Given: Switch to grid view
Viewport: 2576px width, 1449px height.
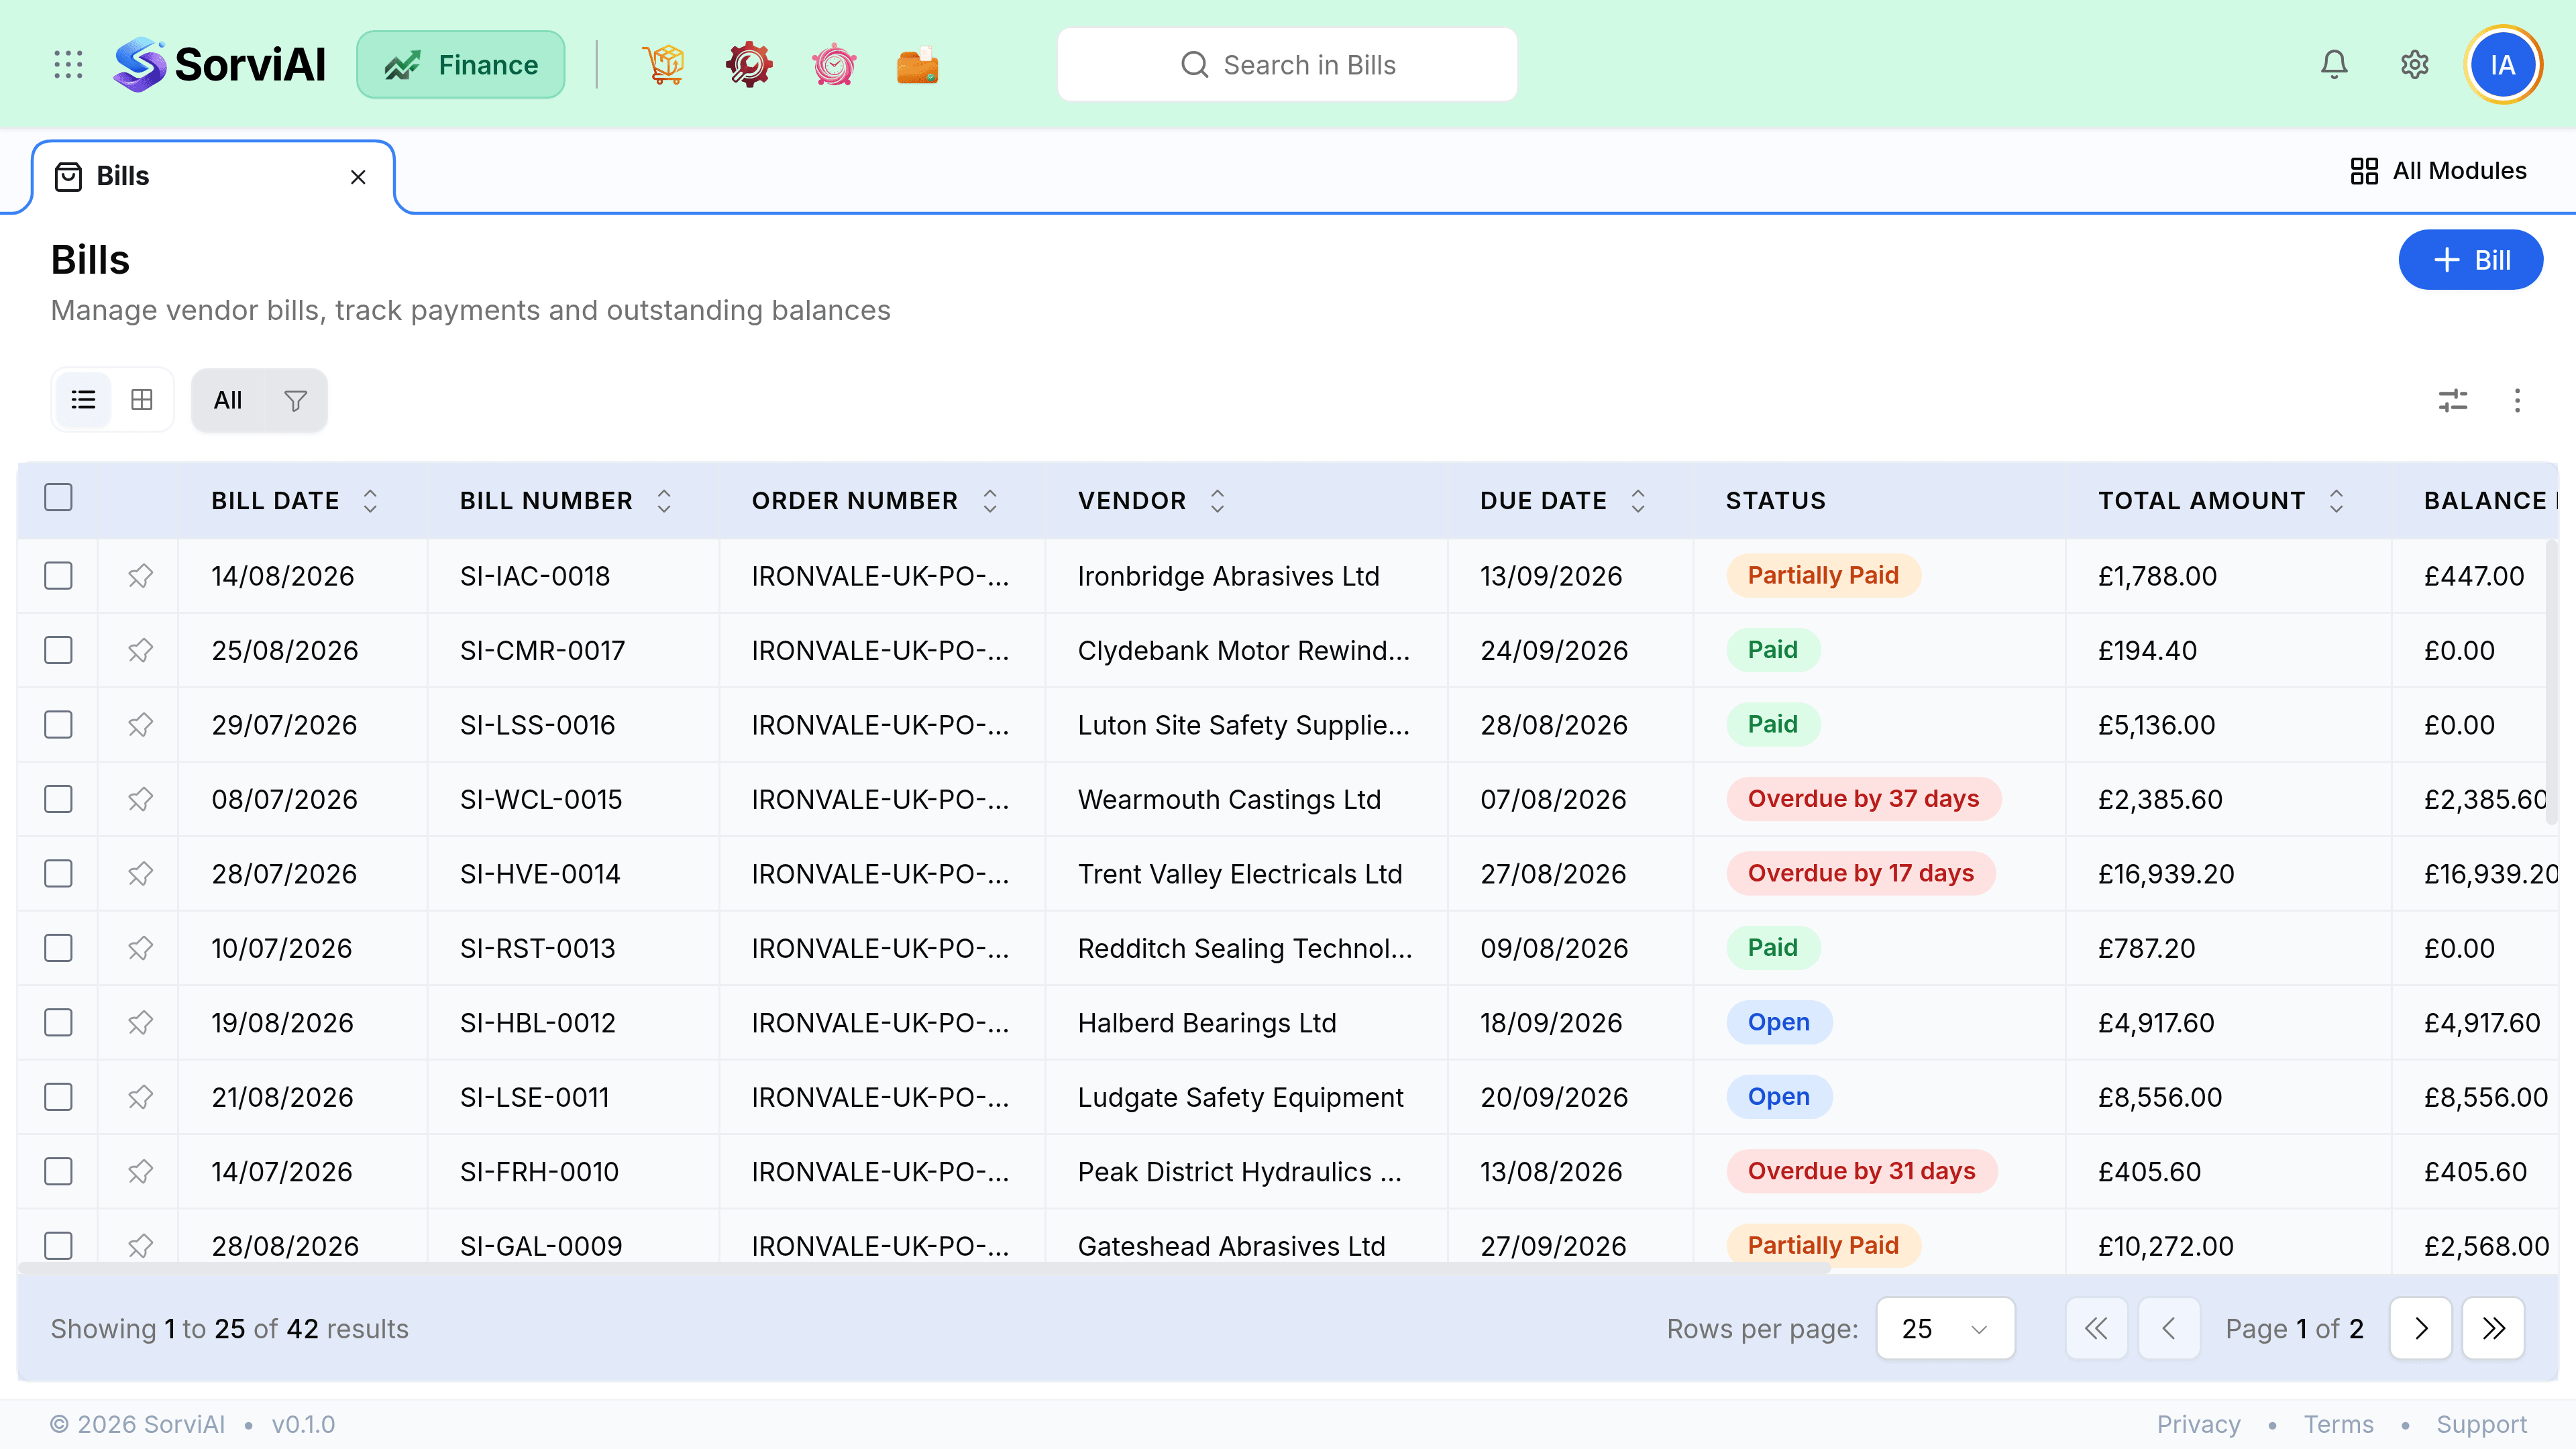Looking at the screenshot, I should (142, 400).
